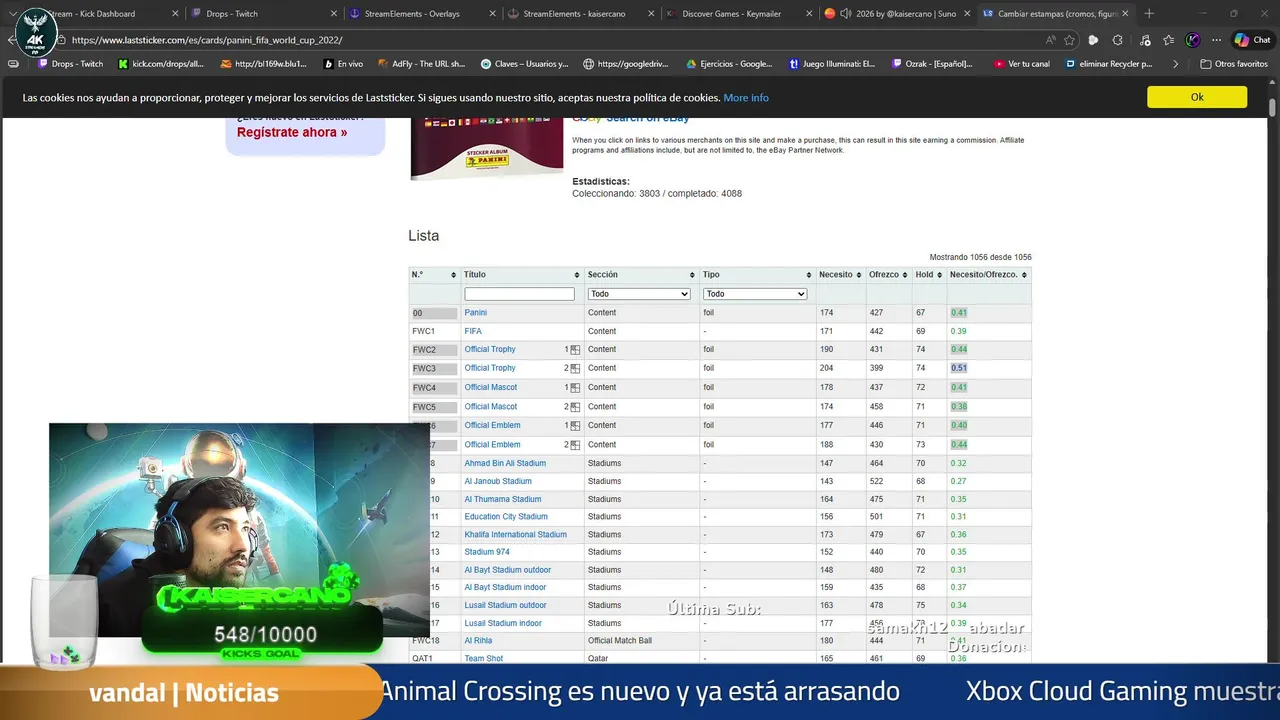The width and height of the screenshot is (1280, 720).
Task: Open Drops - Twitch bookmark
Action: (71, 64)
